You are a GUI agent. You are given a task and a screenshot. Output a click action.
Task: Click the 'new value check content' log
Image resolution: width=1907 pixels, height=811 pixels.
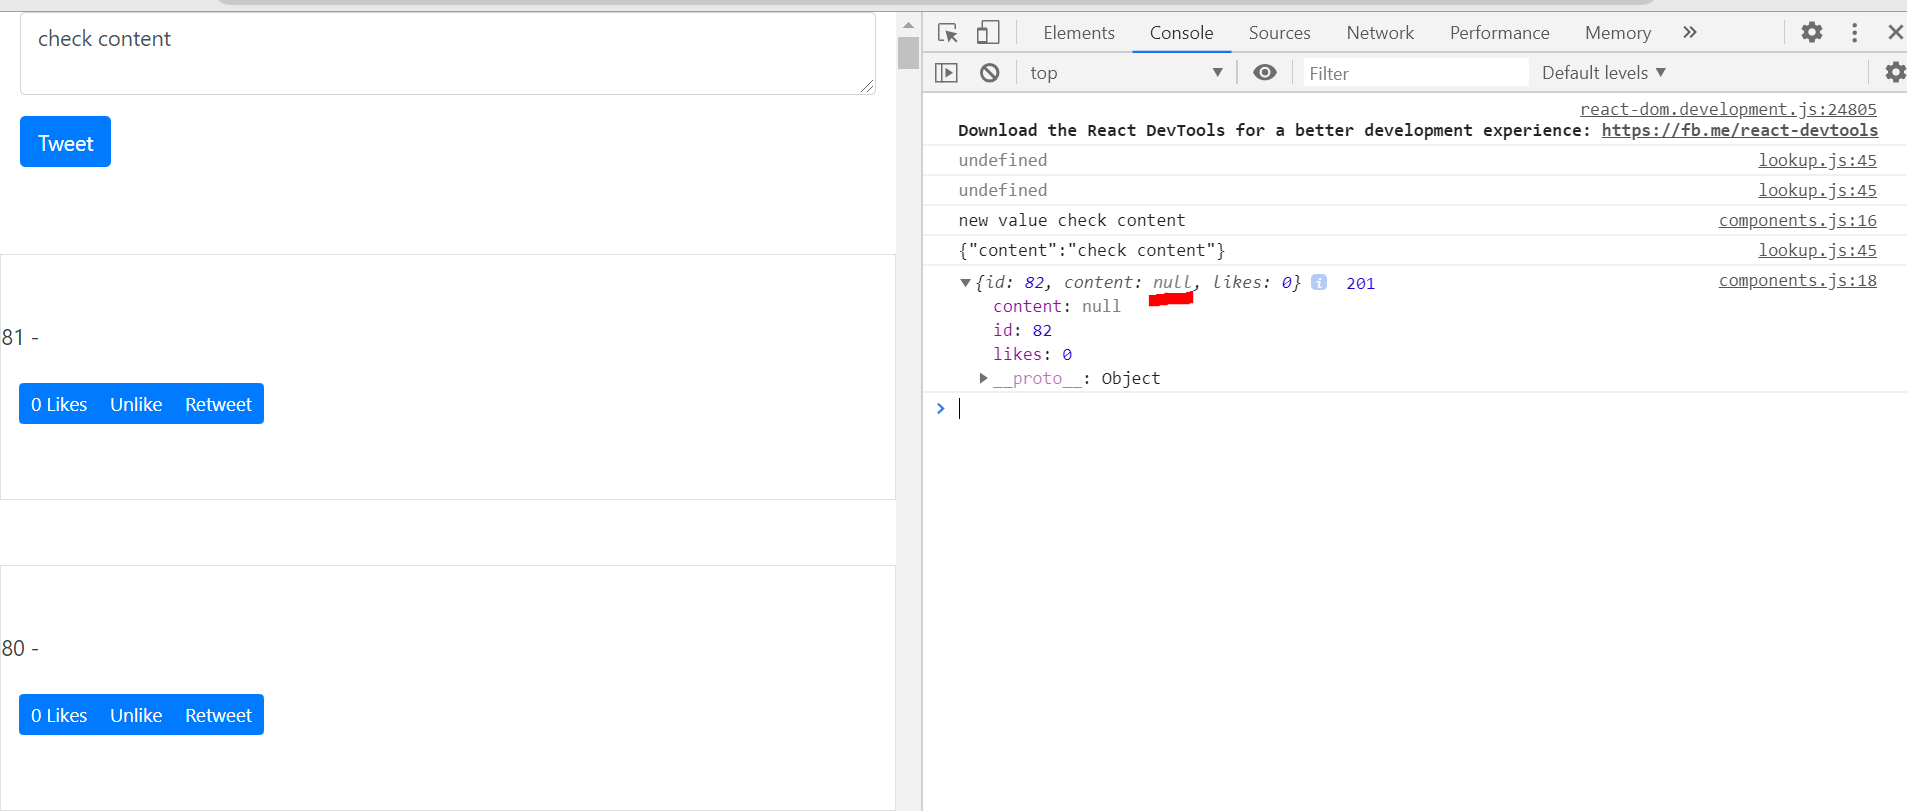(1071, 220)
